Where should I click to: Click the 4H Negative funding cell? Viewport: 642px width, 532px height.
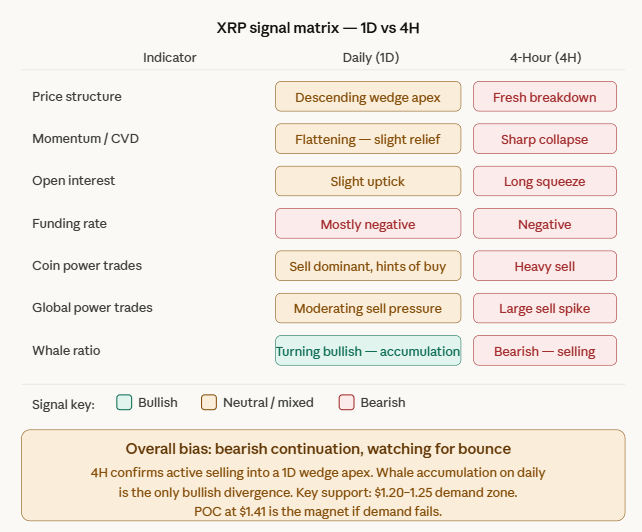pos(544,224)
